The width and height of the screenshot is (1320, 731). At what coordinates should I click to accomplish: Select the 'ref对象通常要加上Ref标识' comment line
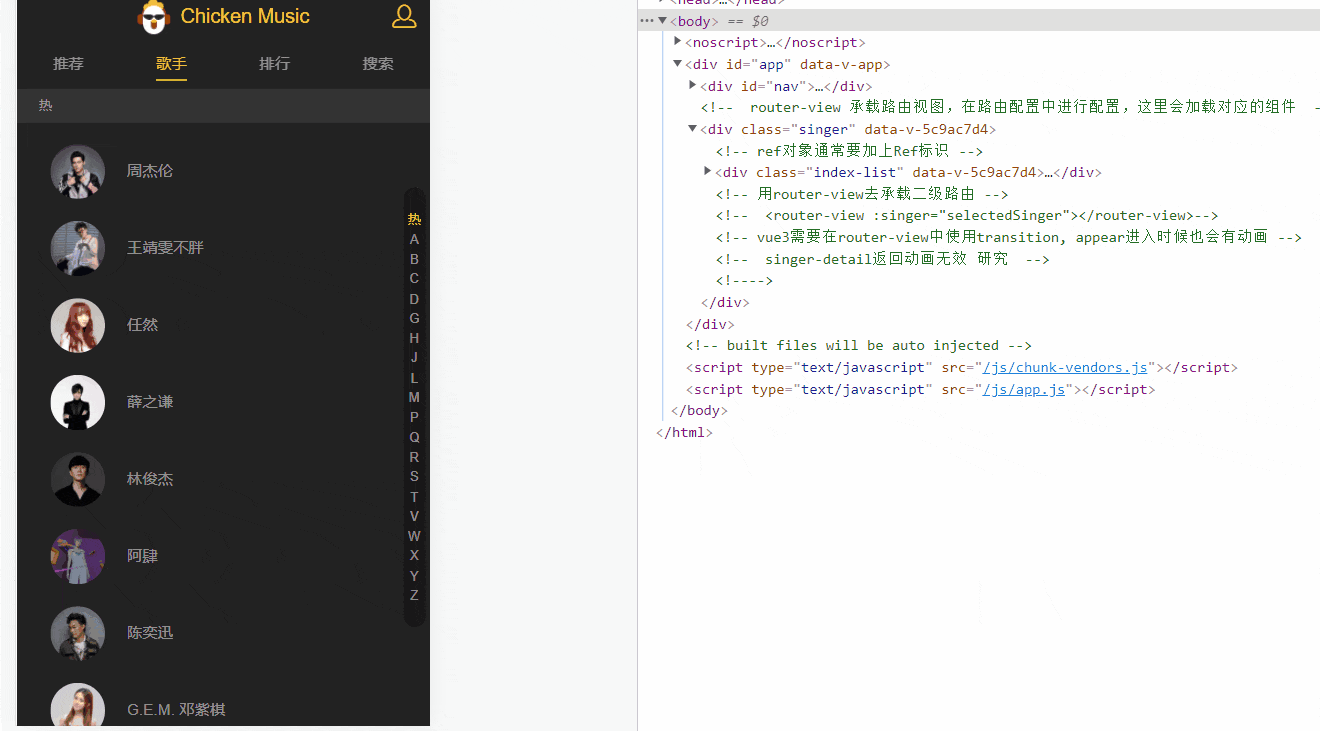click(x=849, y=151)
